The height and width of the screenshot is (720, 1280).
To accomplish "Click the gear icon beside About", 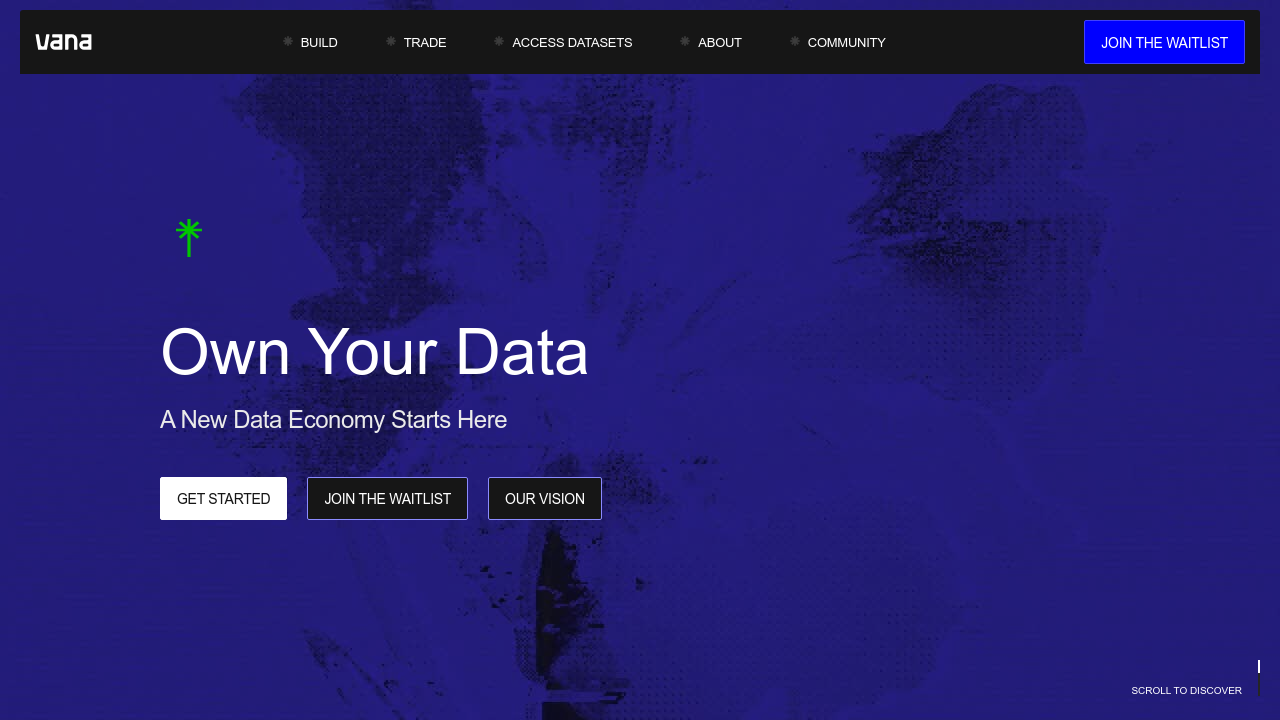I will [x=685, y=42].
